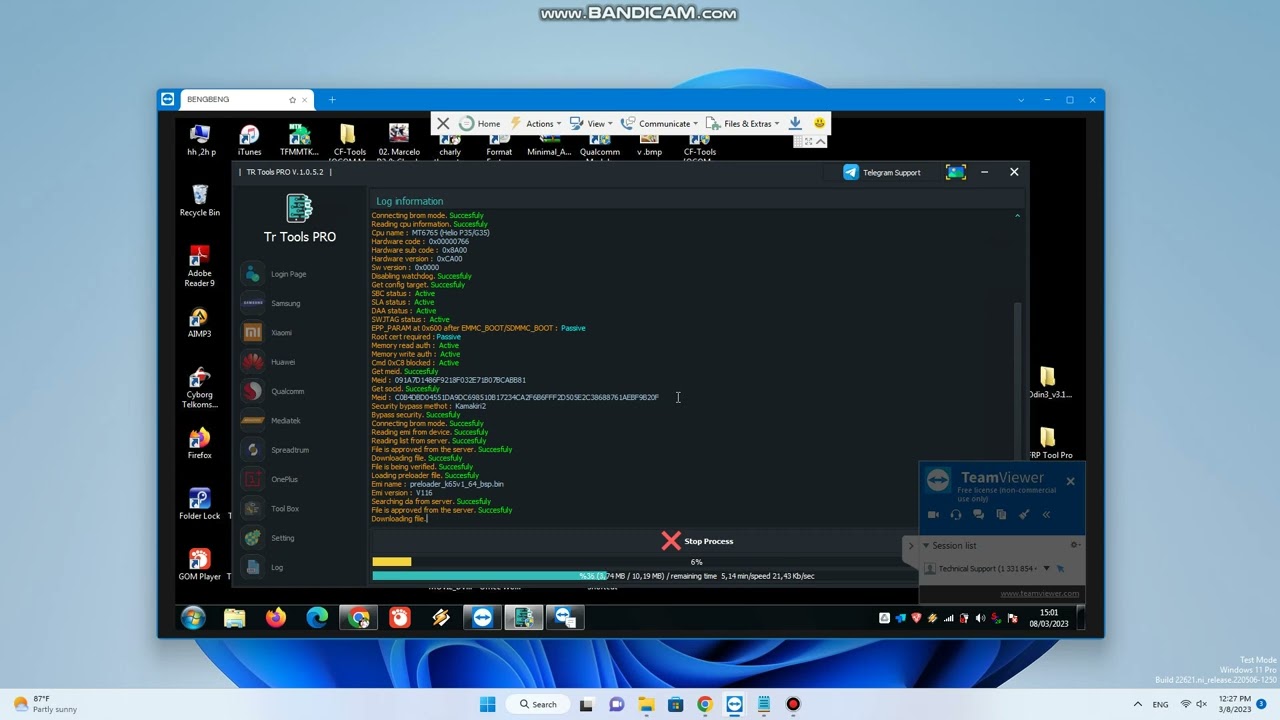Open the weather widget showing 87°F

point(45,704)
